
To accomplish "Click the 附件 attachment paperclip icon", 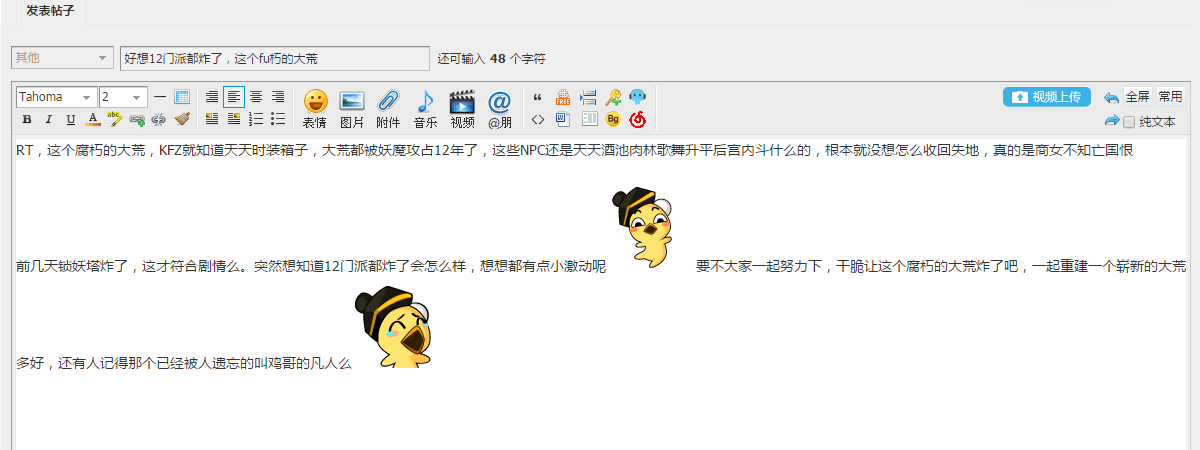I will pos(388,108).
